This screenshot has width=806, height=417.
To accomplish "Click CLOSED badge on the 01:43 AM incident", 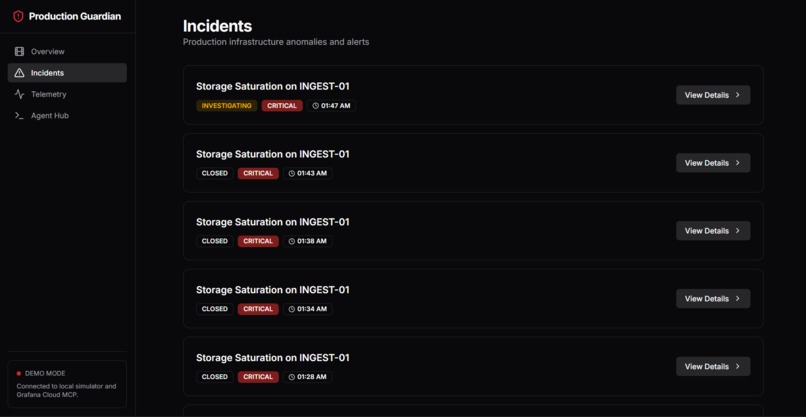I will click(x=215, y=174).
